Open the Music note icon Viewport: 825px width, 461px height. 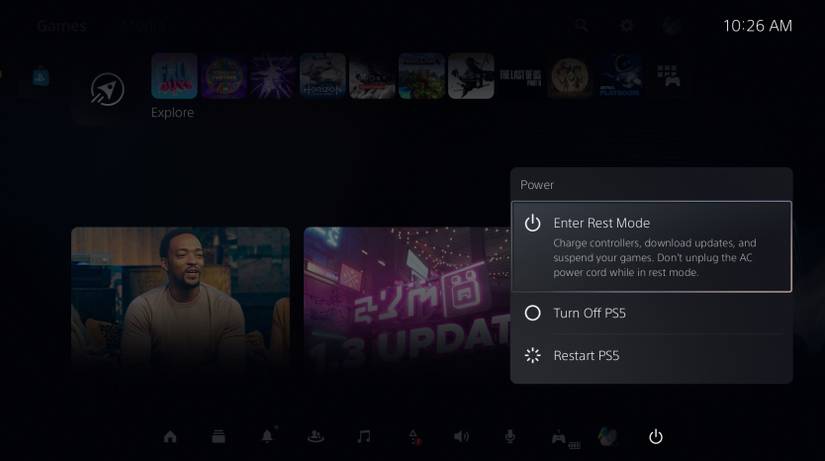coord(364,437)
